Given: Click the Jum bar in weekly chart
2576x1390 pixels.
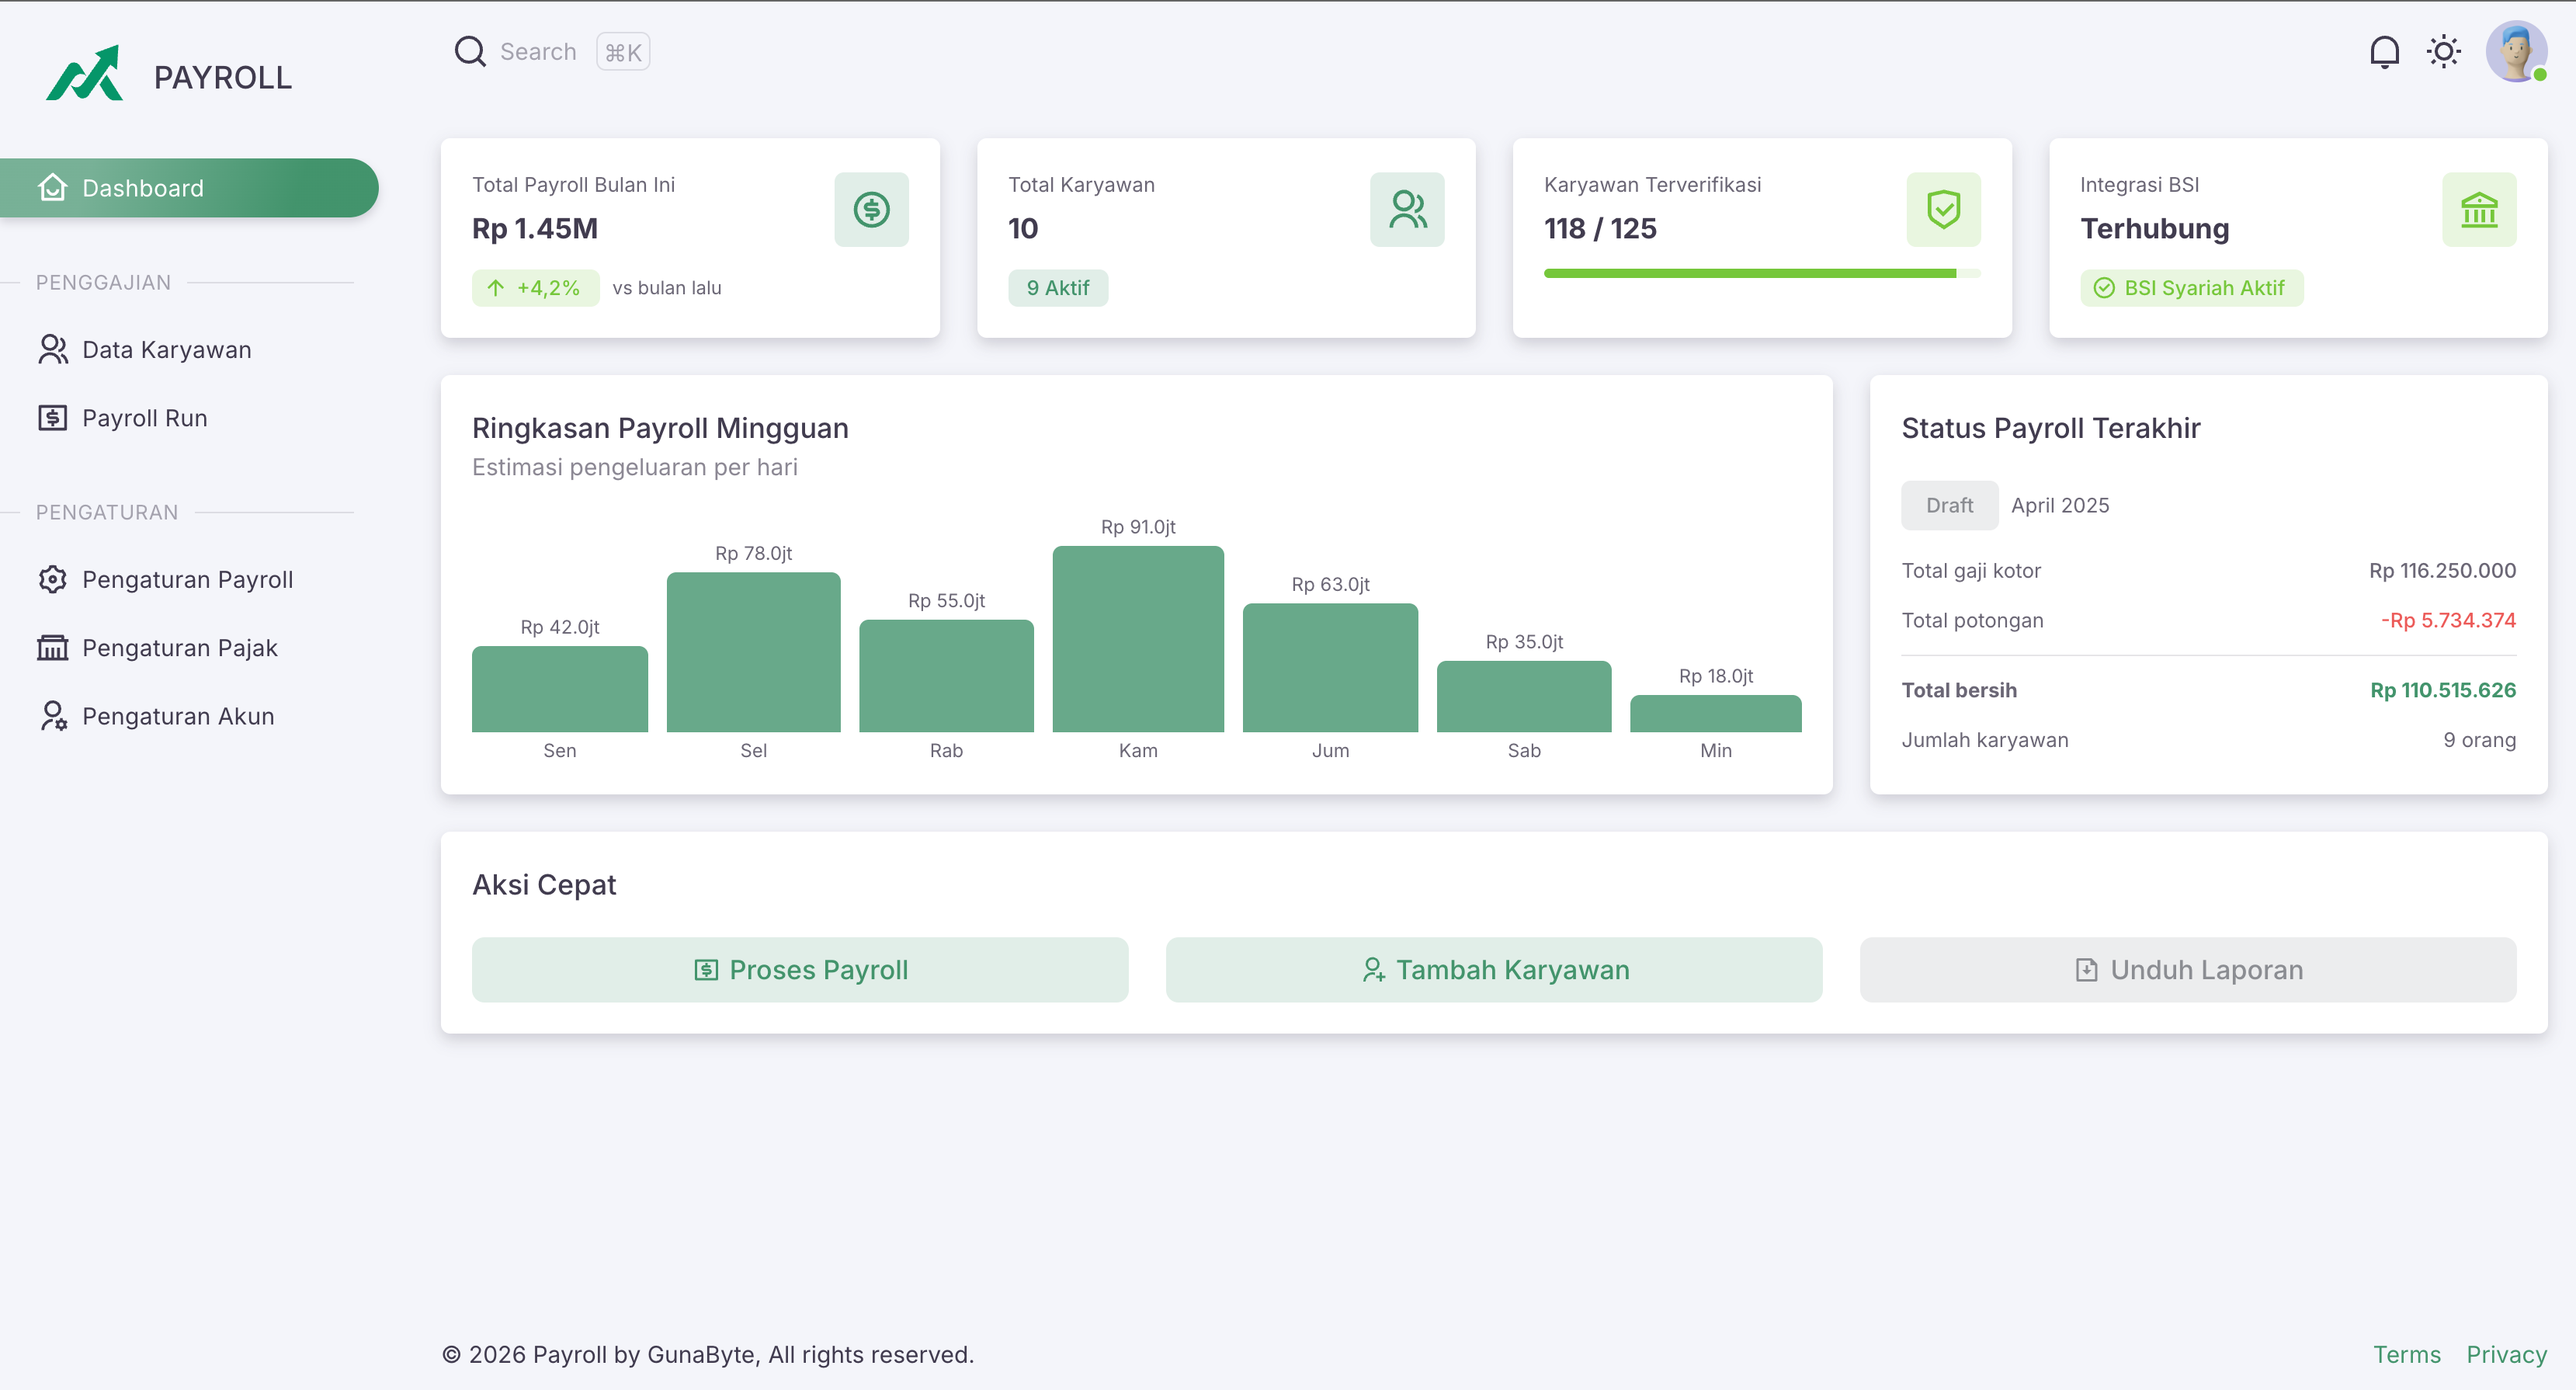Looking at the screenshot, I should click(1330, 667).
